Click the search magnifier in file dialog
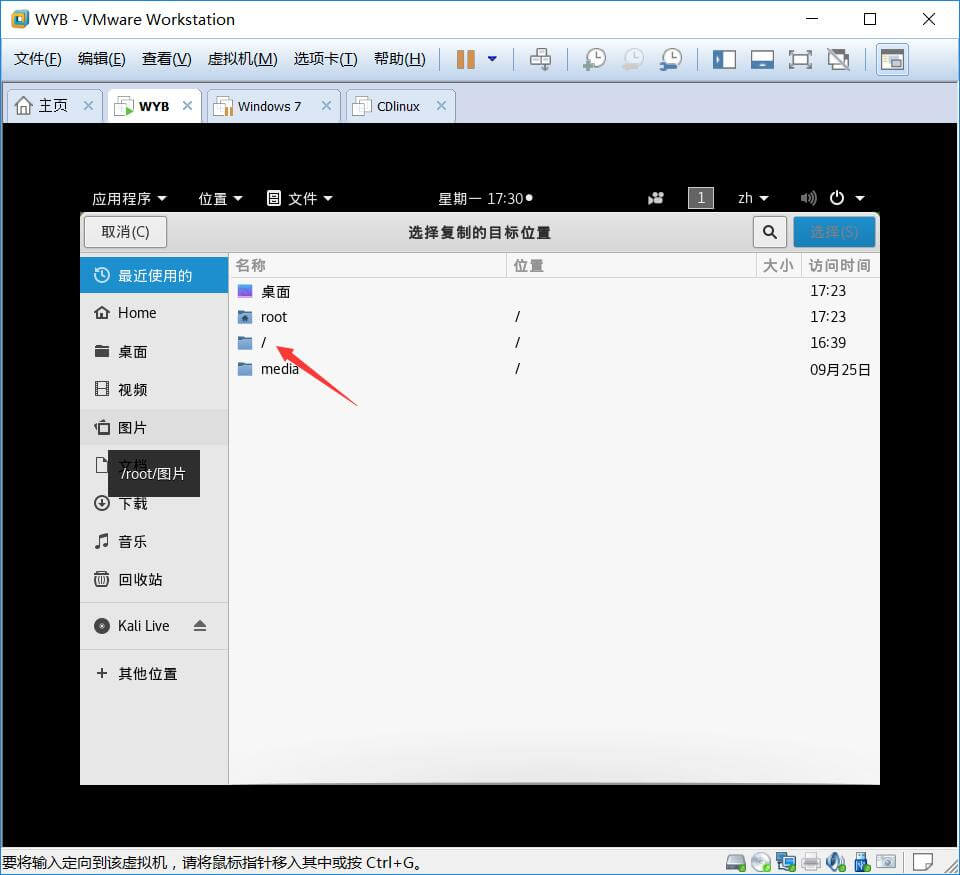Viewport: 960px width, 875px height. (x=769, y=232)
